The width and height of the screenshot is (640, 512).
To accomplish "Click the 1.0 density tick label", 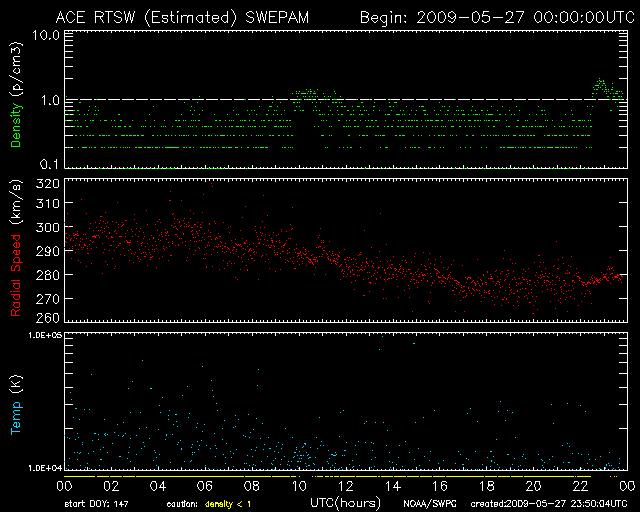I will pyautogui.click(x=51, y=100).
